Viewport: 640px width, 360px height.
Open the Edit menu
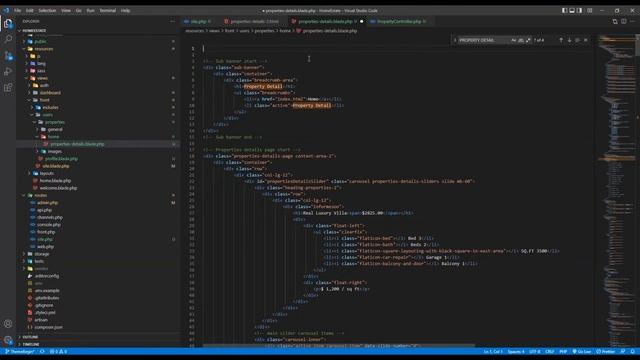point(29,11)
